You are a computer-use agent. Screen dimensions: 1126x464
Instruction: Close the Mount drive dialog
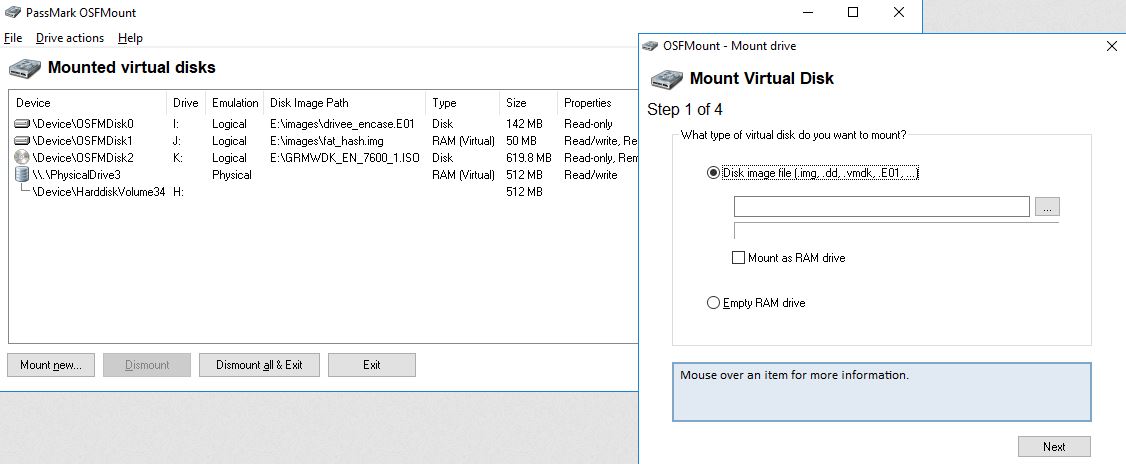(x=1112, y=46)
